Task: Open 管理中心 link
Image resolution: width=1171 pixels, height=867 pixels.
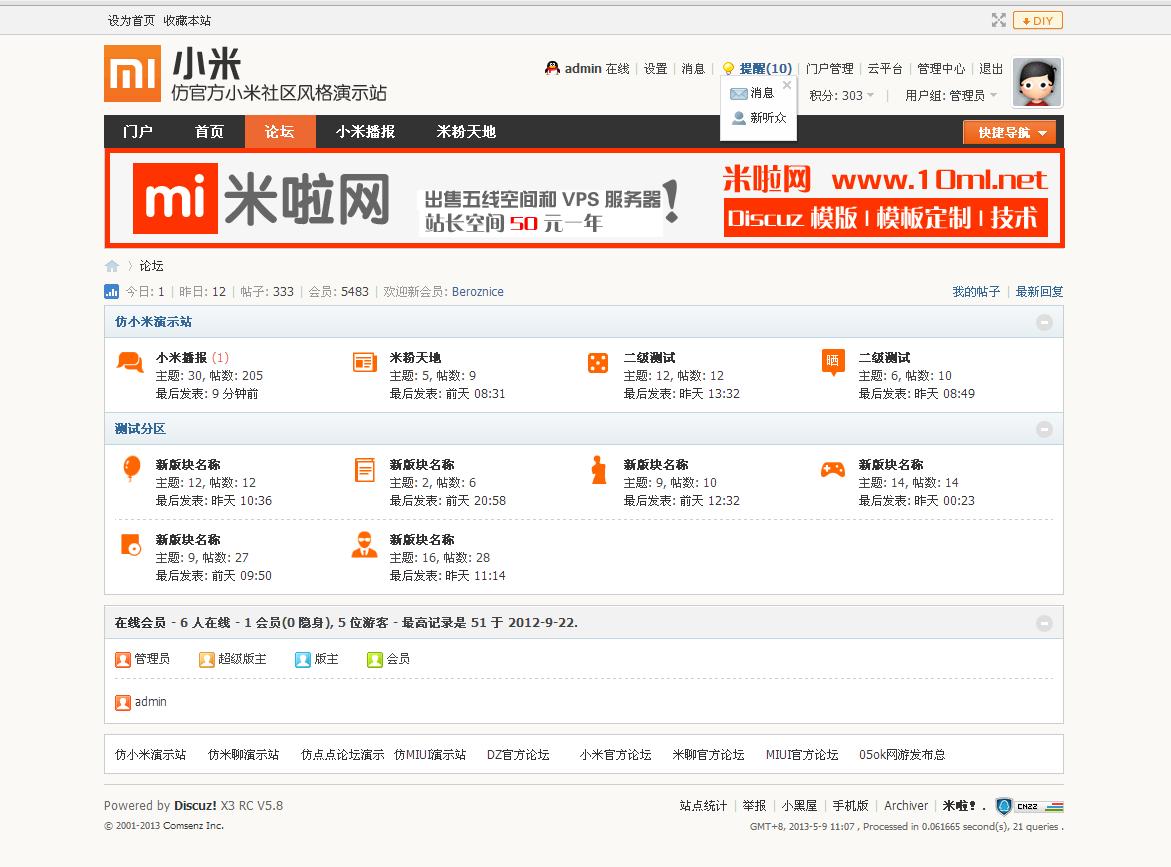Action: point(941,69)
